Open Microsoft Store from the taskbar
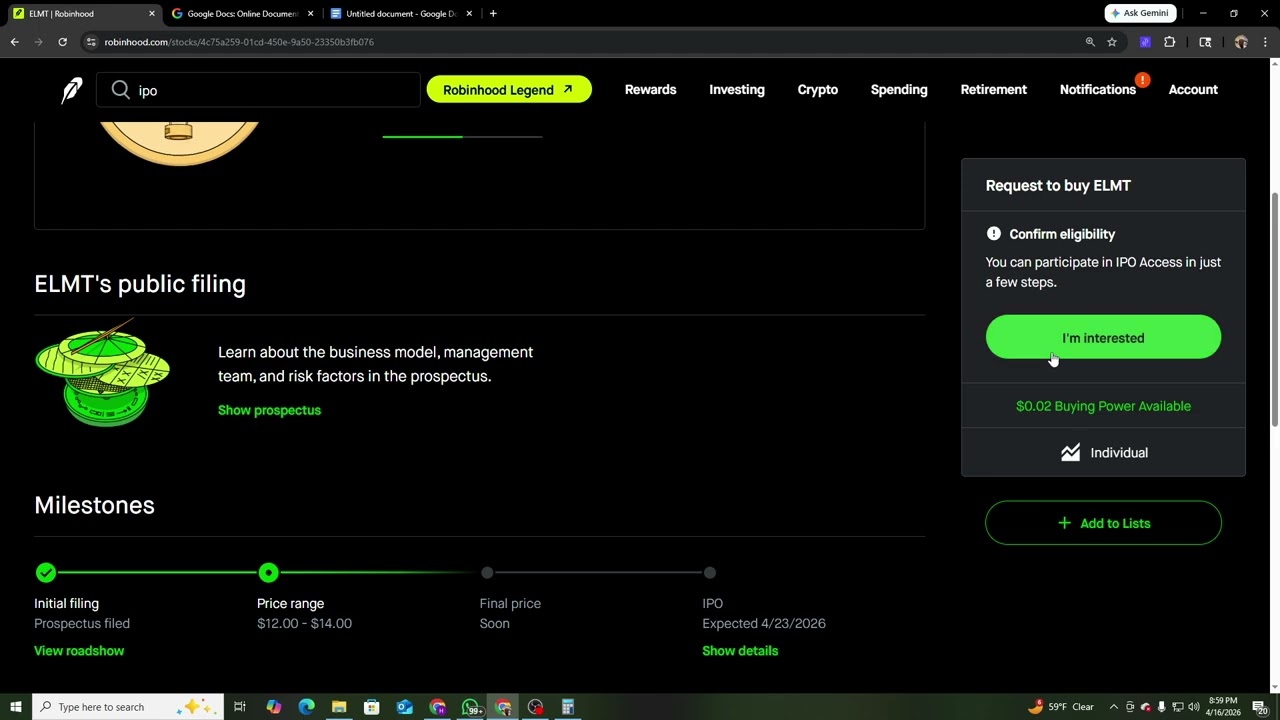Image resolution: width=1280 pixels, height=720 pixels. [372, 707]
